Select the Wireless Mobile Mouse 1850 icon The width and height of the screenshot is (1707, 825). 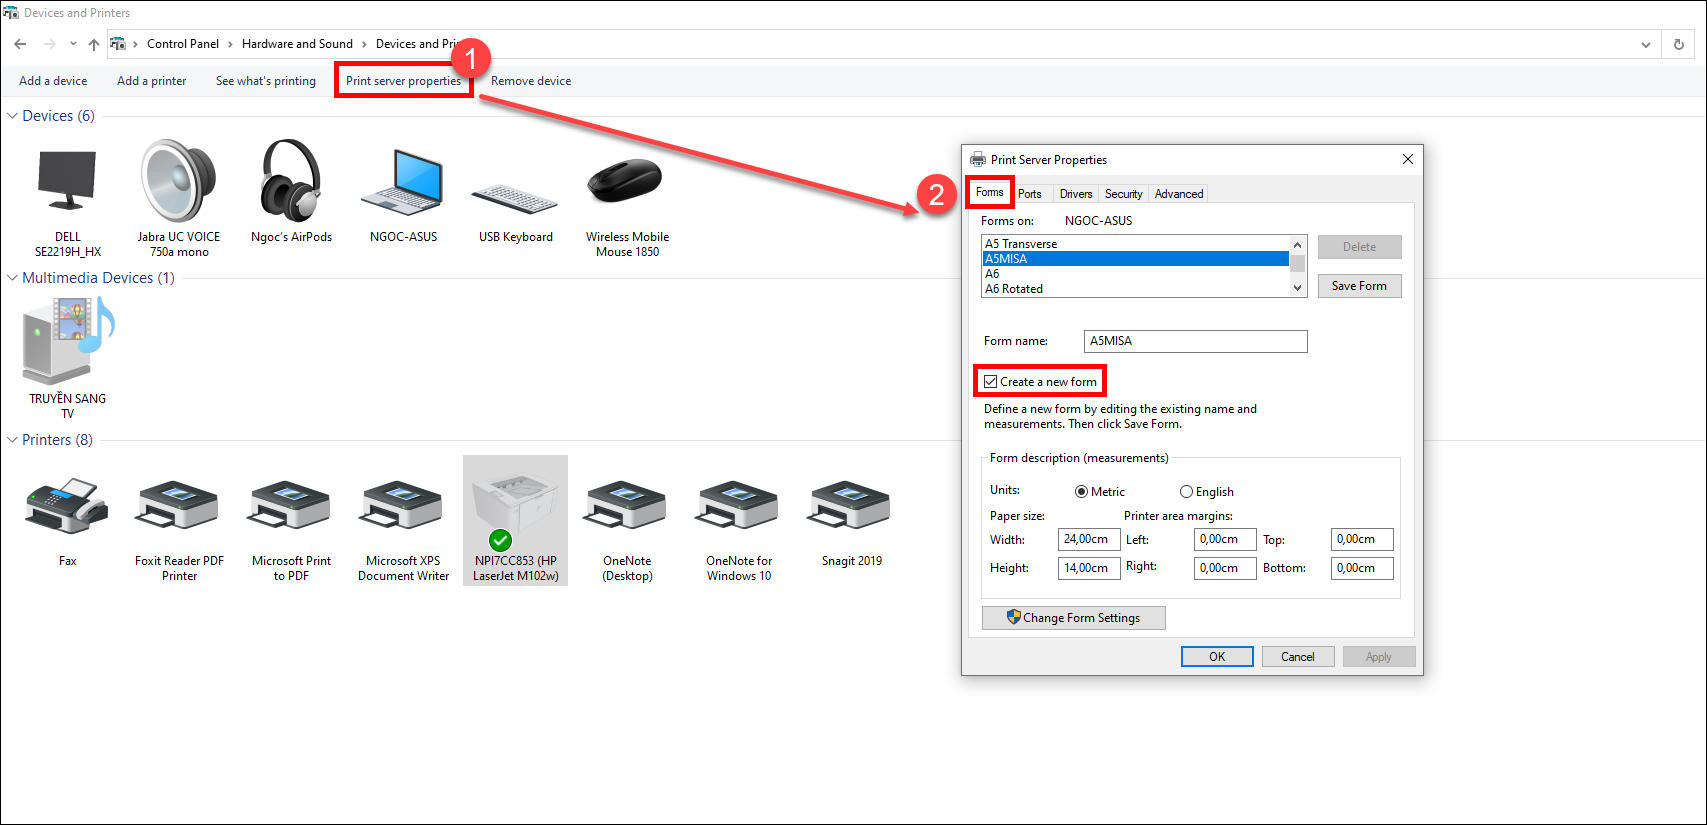[x=627, y=181]
